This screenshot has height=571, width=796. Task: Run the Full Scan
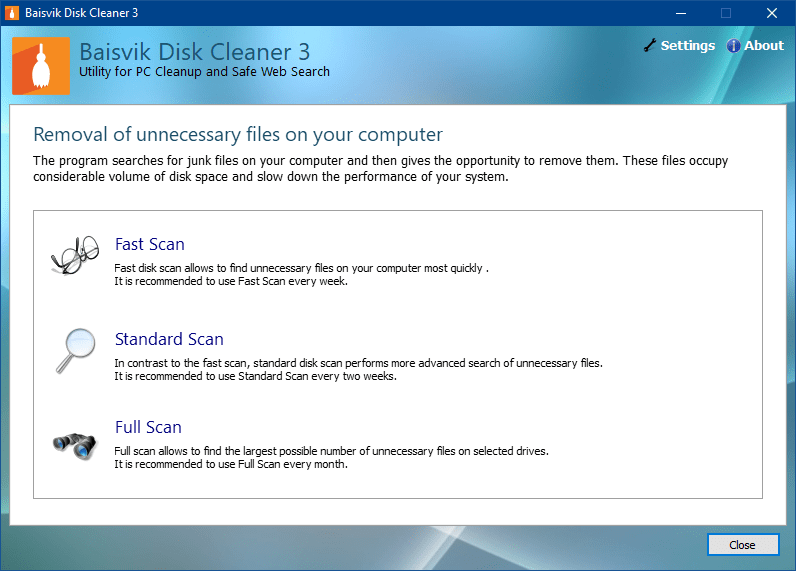[x=148, y=427]
